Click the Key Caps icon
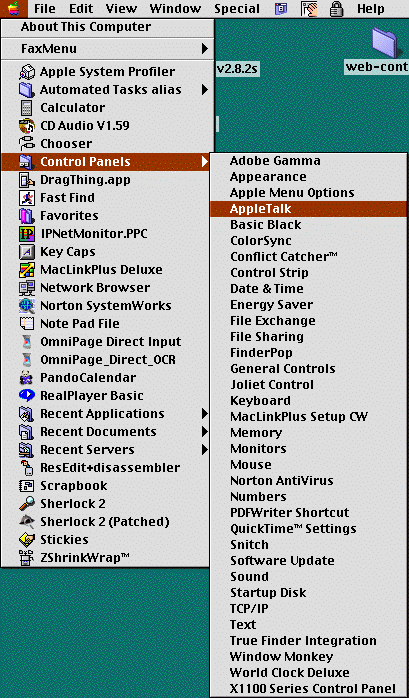409x698 pixels. pos(27,252)
